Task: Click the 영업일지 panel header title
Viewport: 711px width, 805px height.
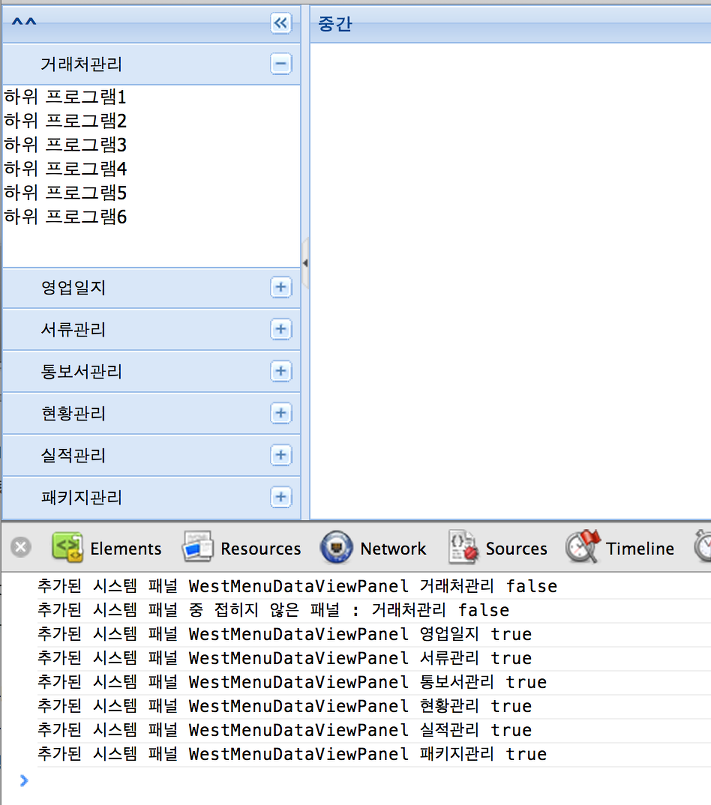Action: click(x=73, y=288)
